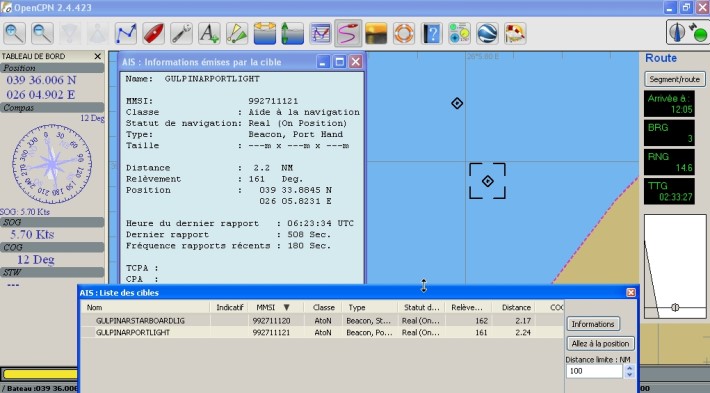710x393 pixels.
Task: Toggle the sunset color scheme icon
Action: pos(376,33)
